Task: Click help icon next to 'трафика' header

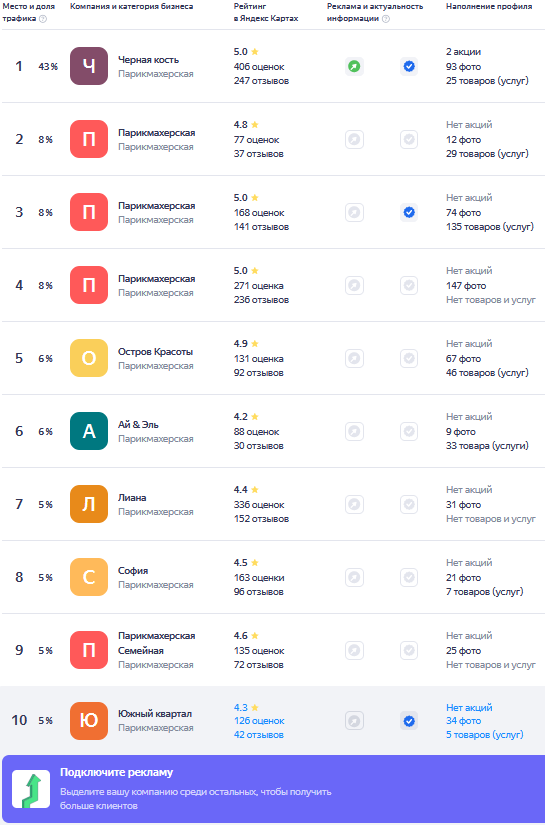Action: pyautogui.click(x=43, y=19)
